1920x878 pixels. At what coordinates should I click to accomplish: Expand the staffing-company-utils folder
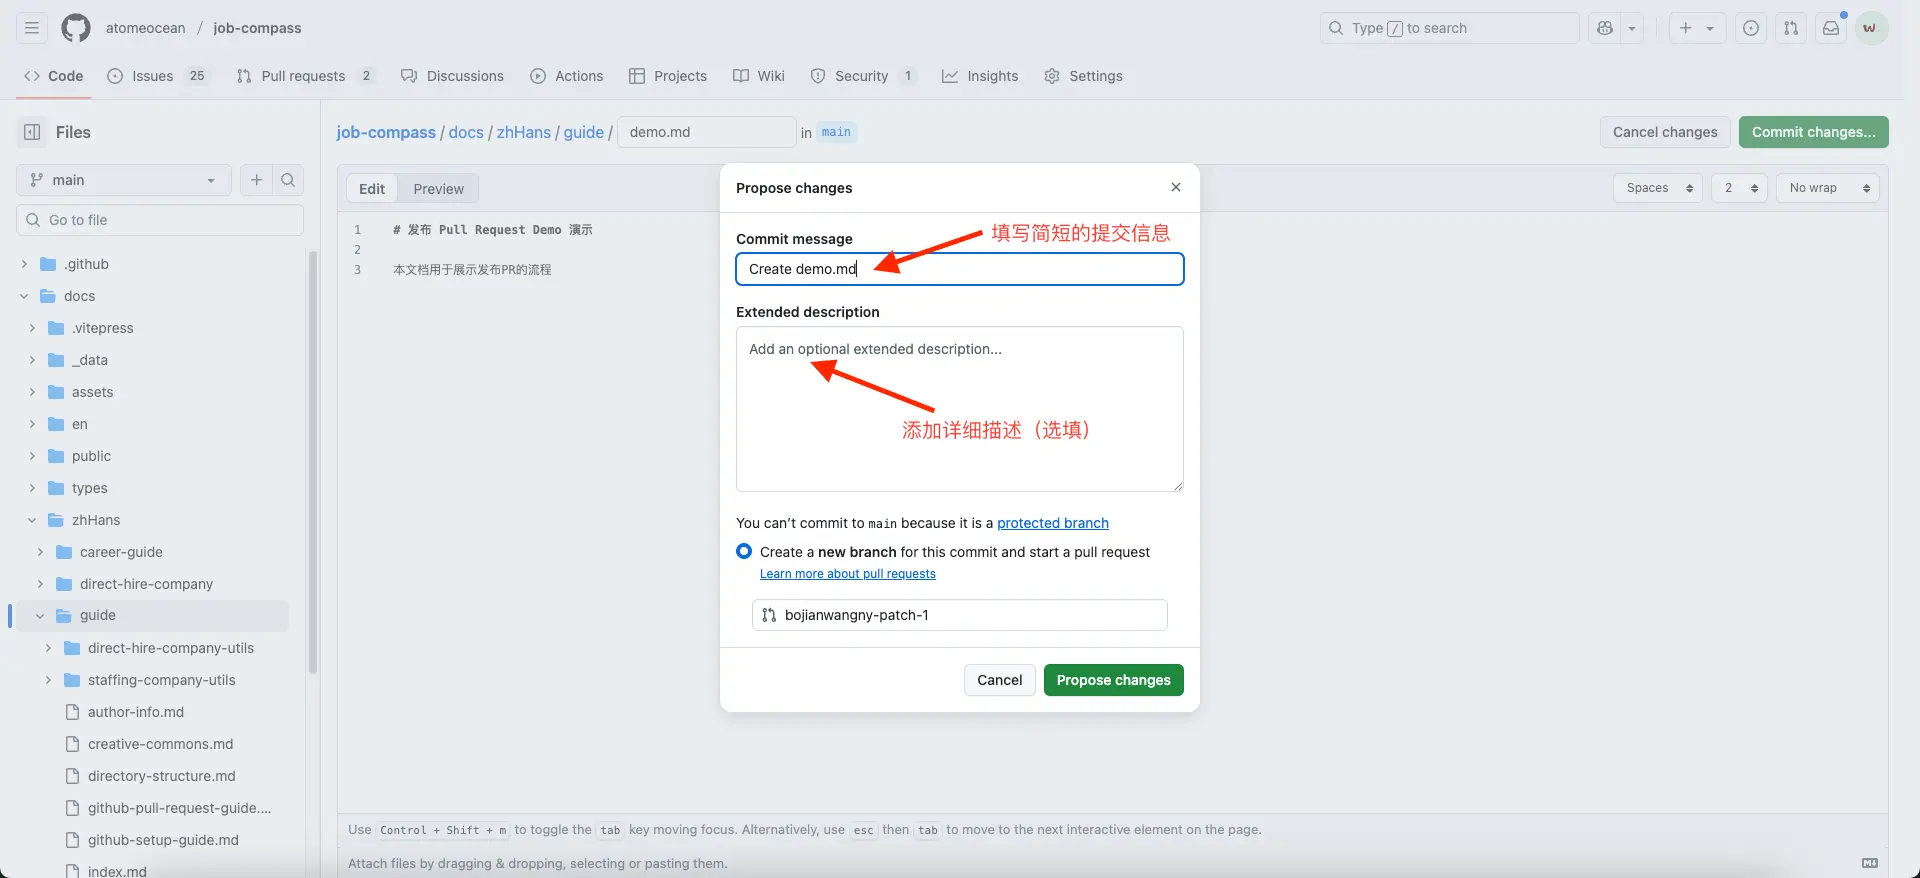click(x=48, y=680)
